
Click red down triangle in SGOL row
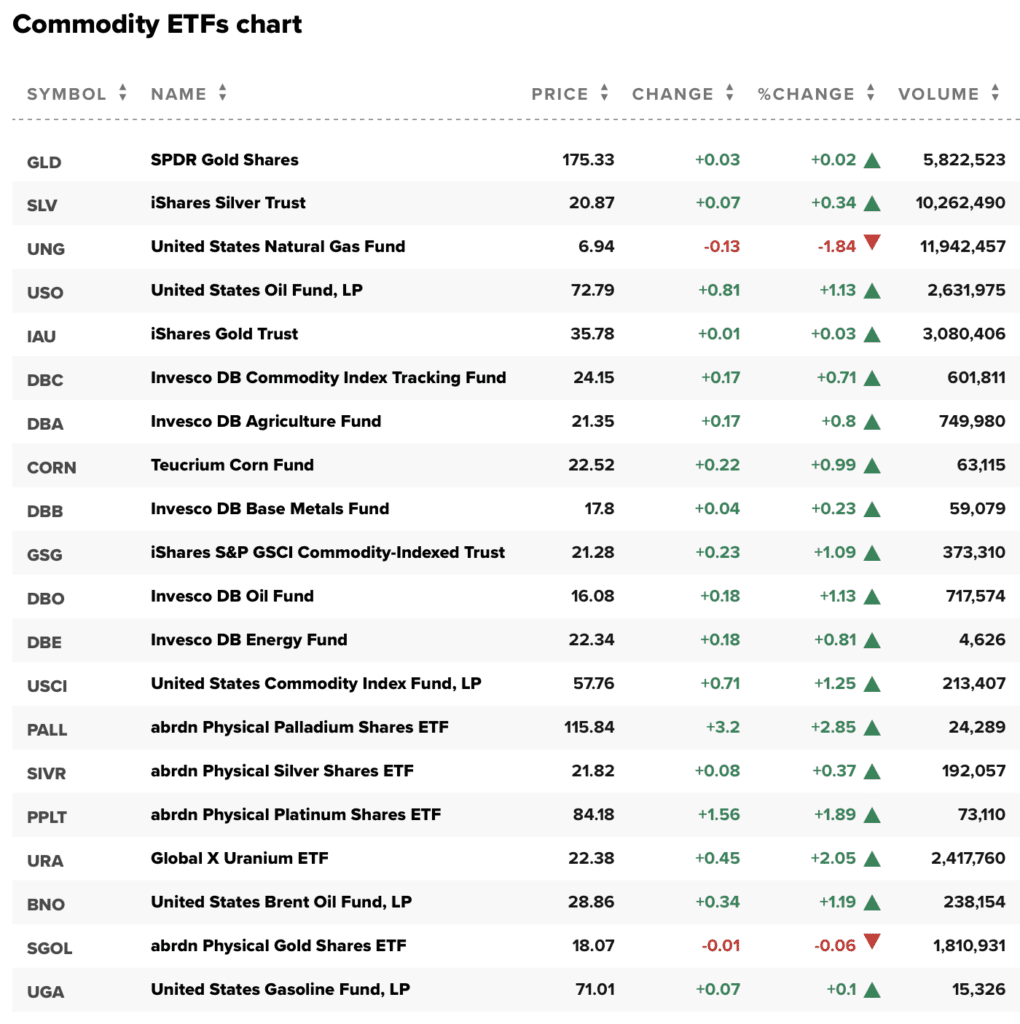[x=872, y=942]
